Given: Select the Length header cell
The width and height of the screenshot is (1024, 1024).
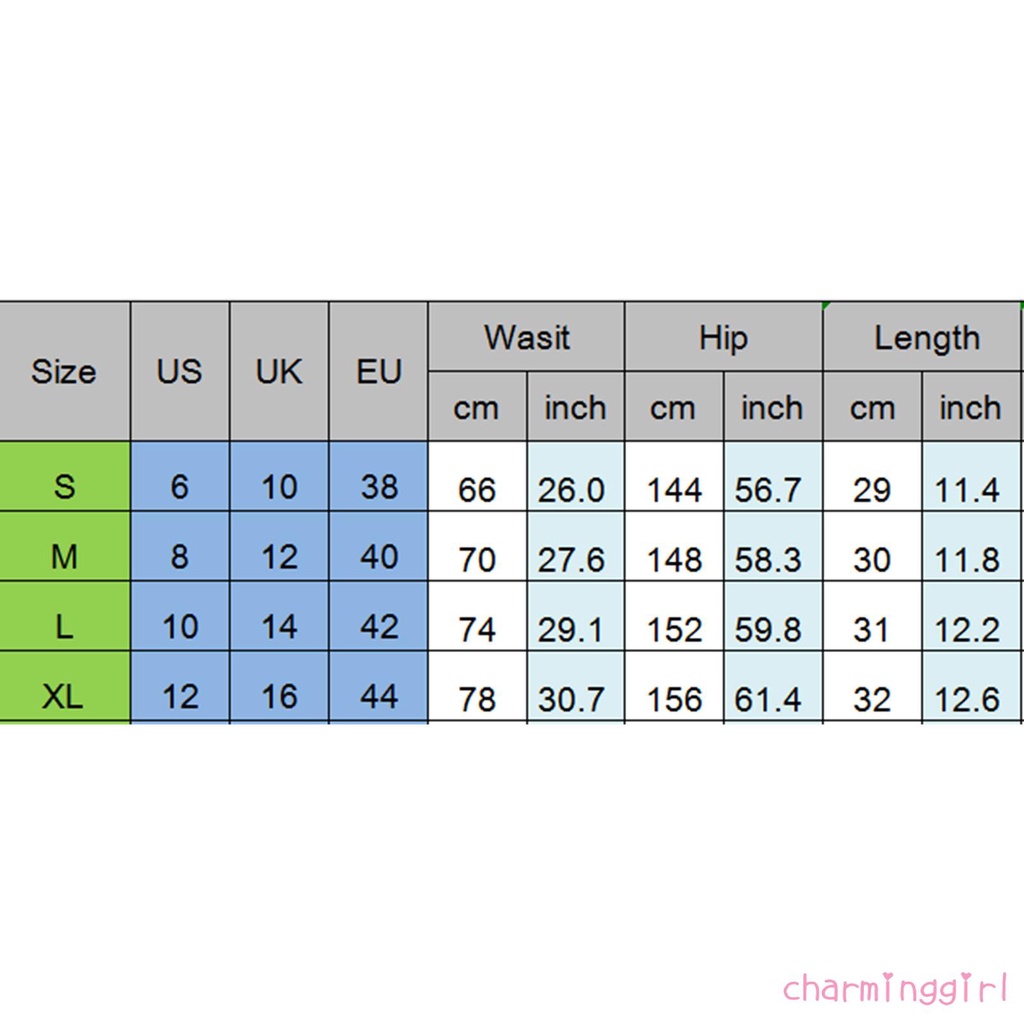Looking at the screenshot, I should click(x=926, y=337).
